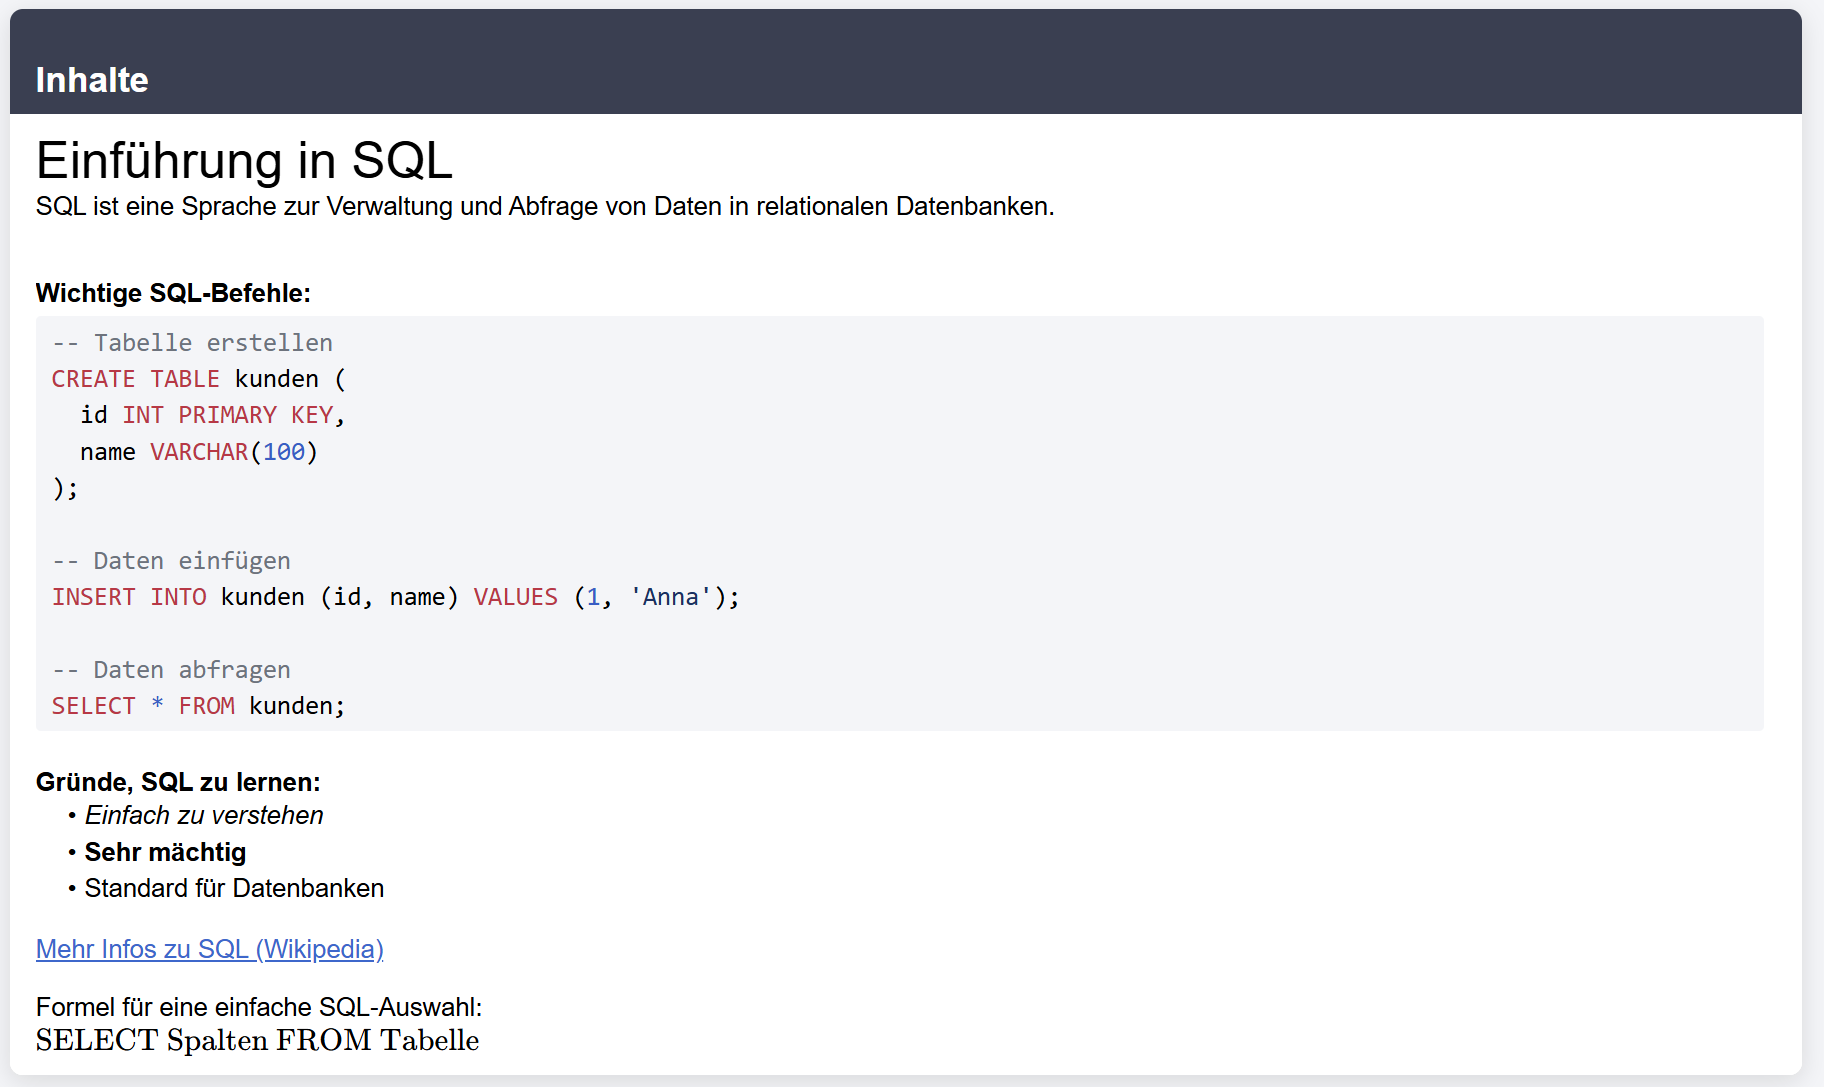The image size is (1824, 1087).
Task: Click the INSERT INTO kunden code line
Action: click(x=396, y=597)
